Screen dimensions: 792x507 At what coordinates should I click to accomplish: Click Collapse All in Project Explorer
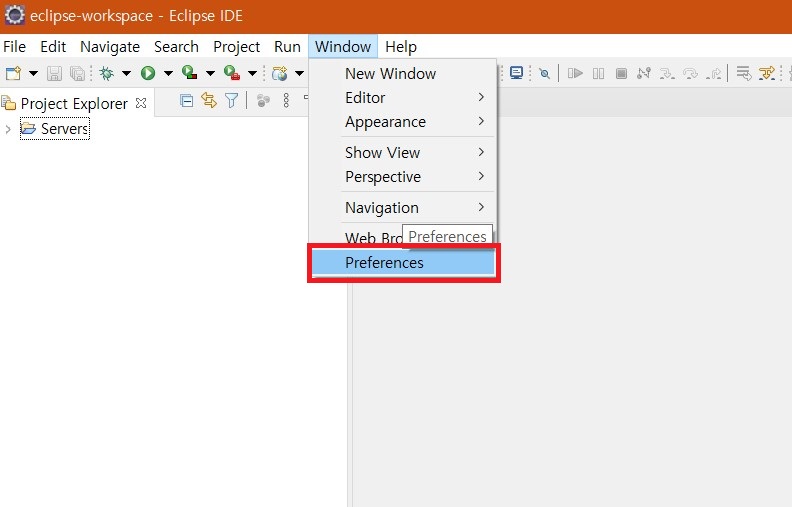tap(186, 101)
